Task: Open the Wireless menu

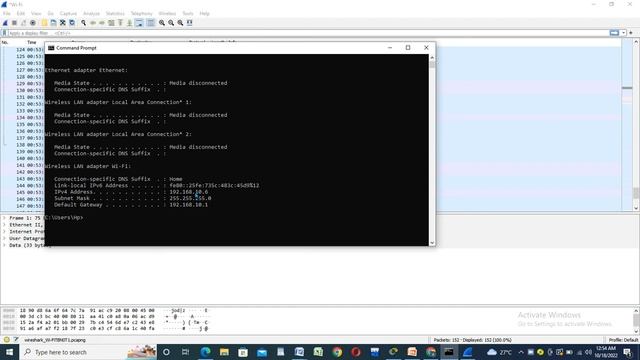Action: tap(167, 13)
